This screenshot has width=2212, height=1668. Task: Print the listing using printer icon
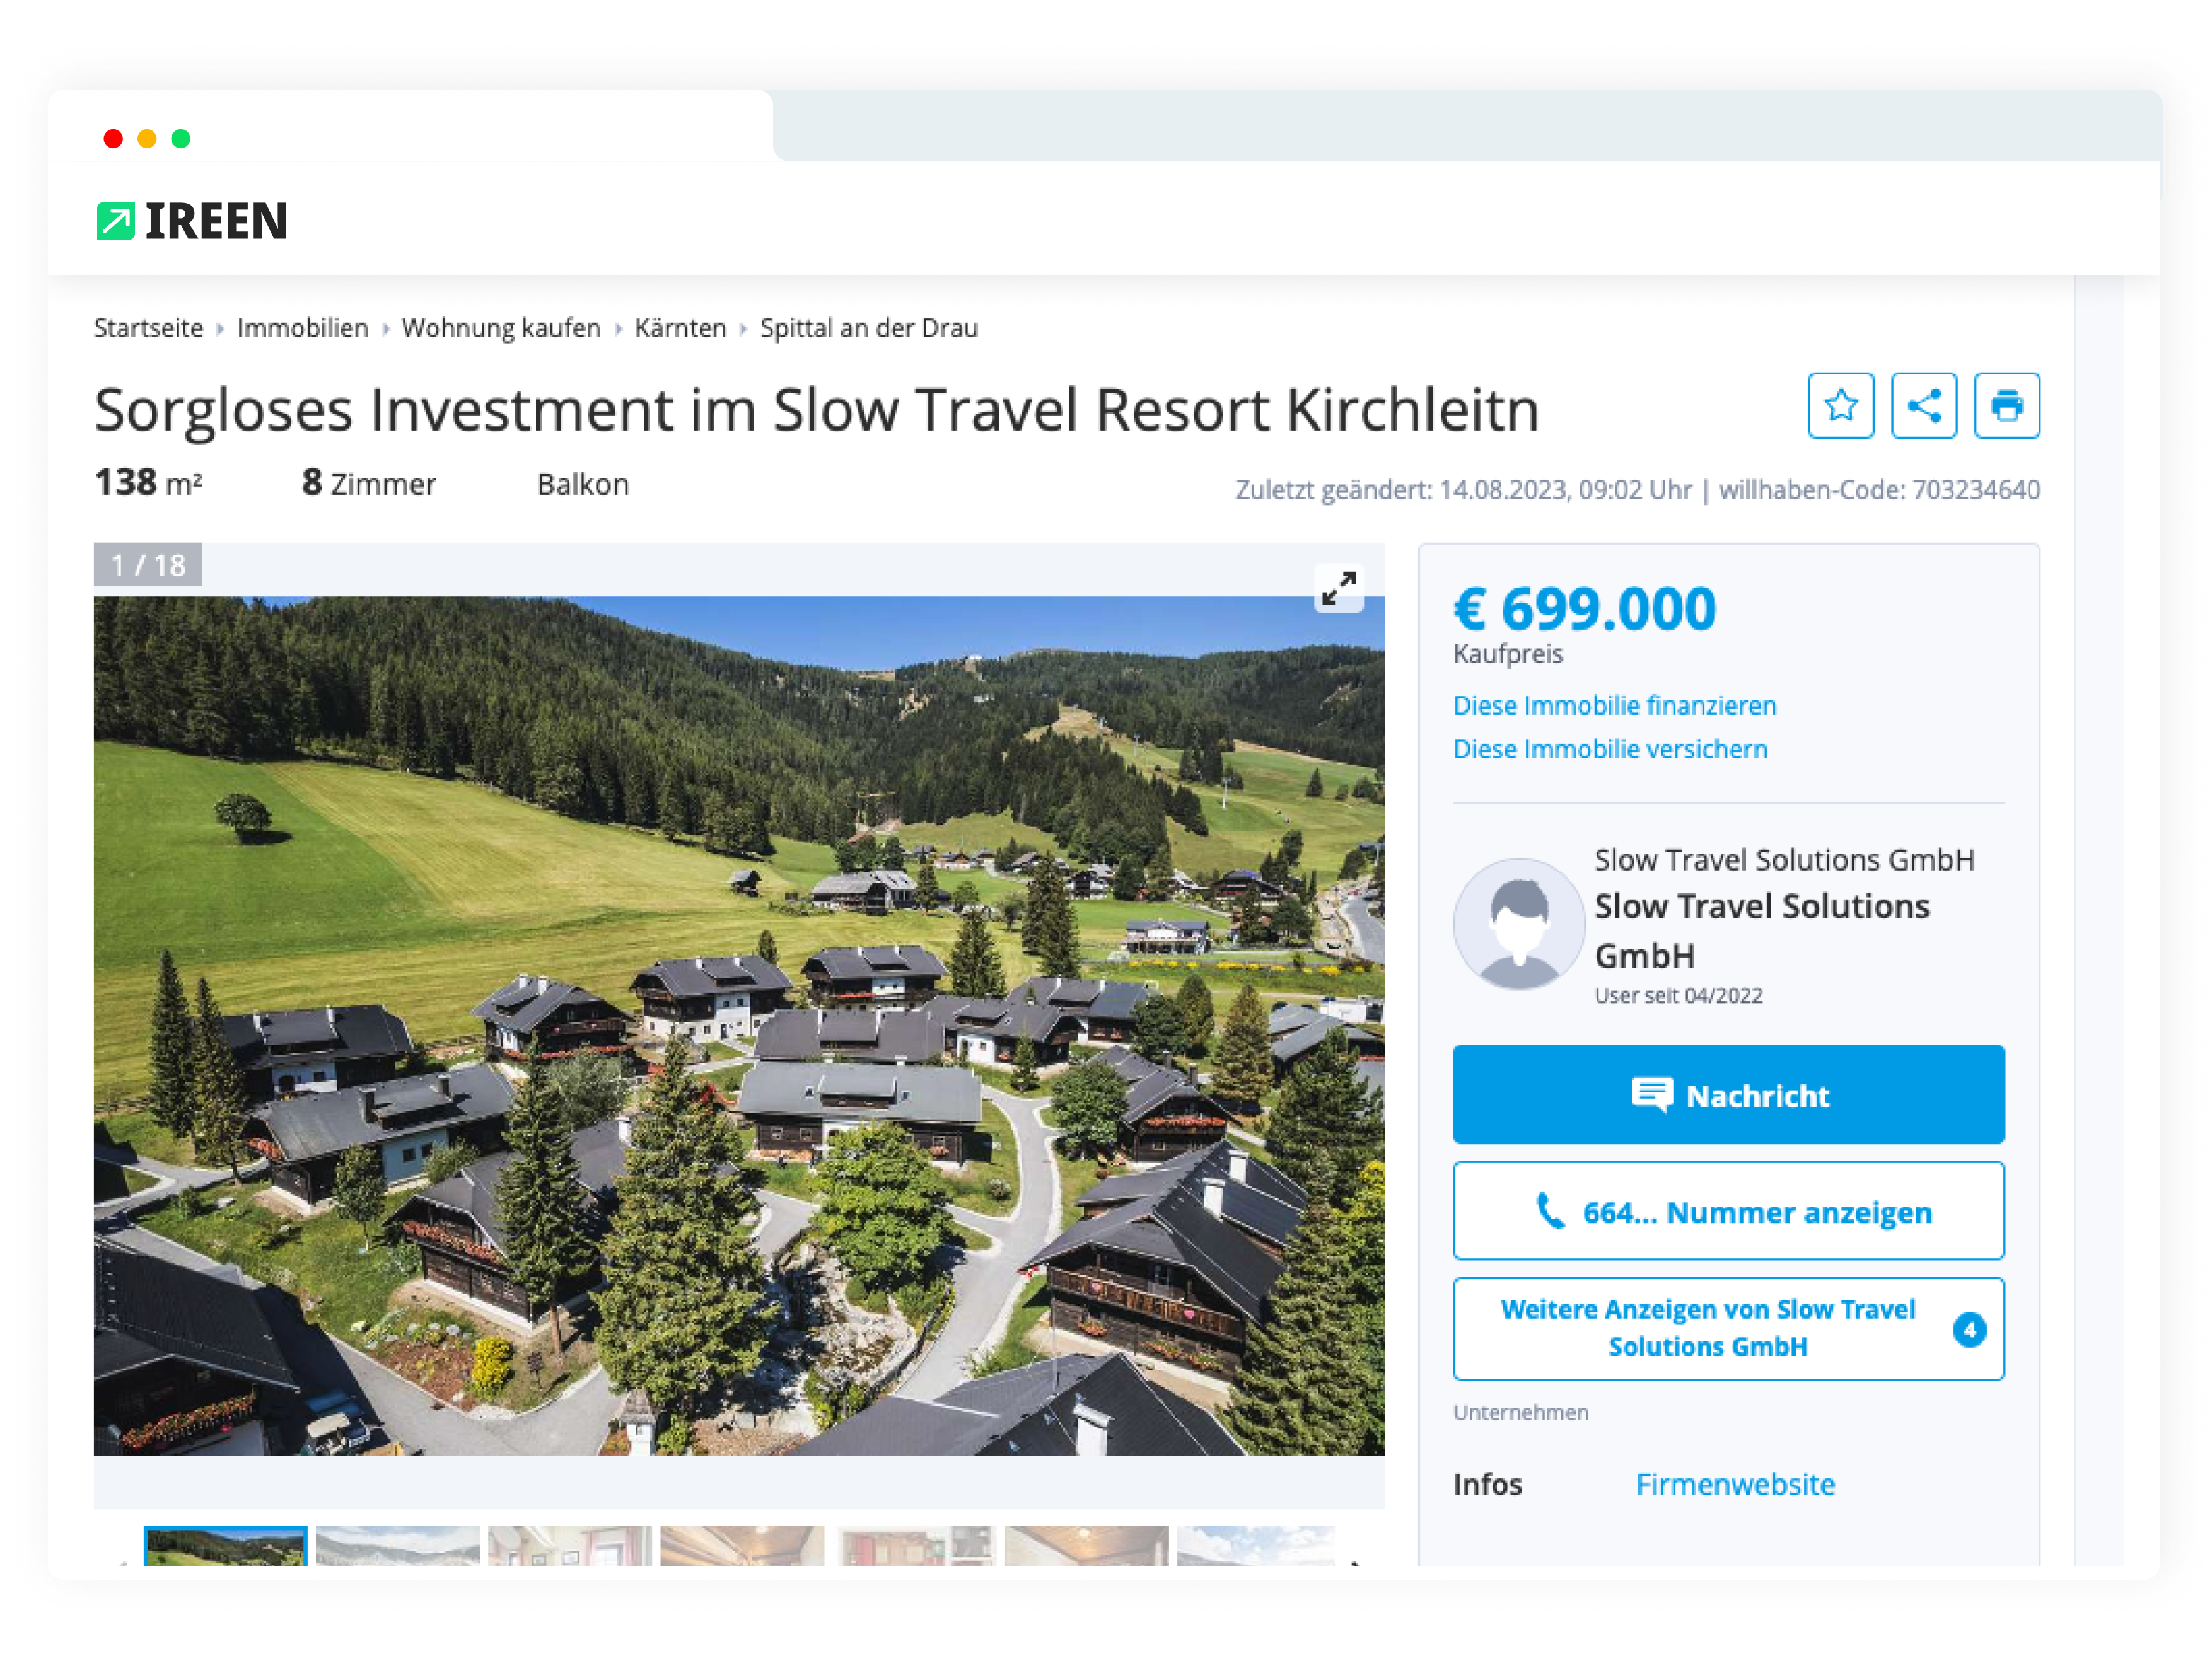(x=2006, y=406)
